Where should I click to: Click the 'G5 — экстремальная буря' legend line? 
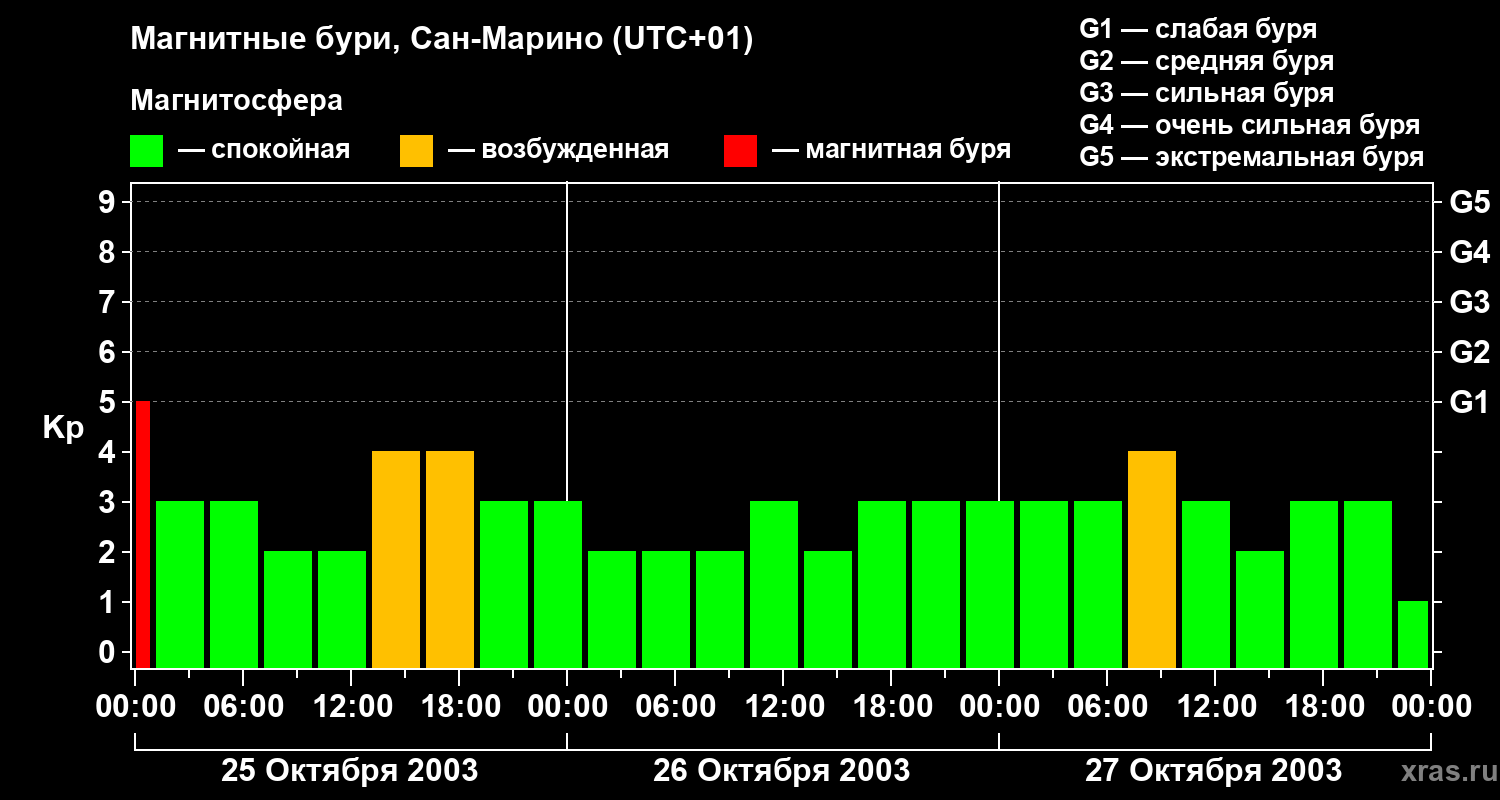[1252, 157]
